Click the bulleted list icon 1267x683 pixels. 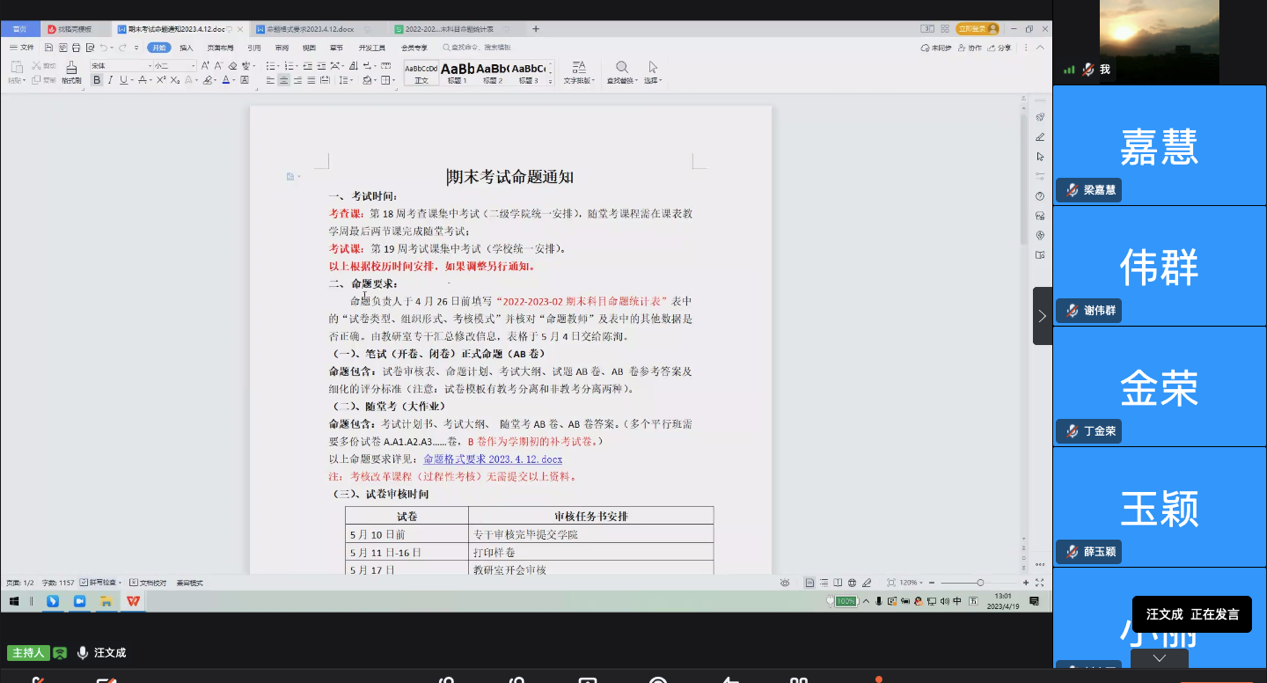tap(271, 66)
